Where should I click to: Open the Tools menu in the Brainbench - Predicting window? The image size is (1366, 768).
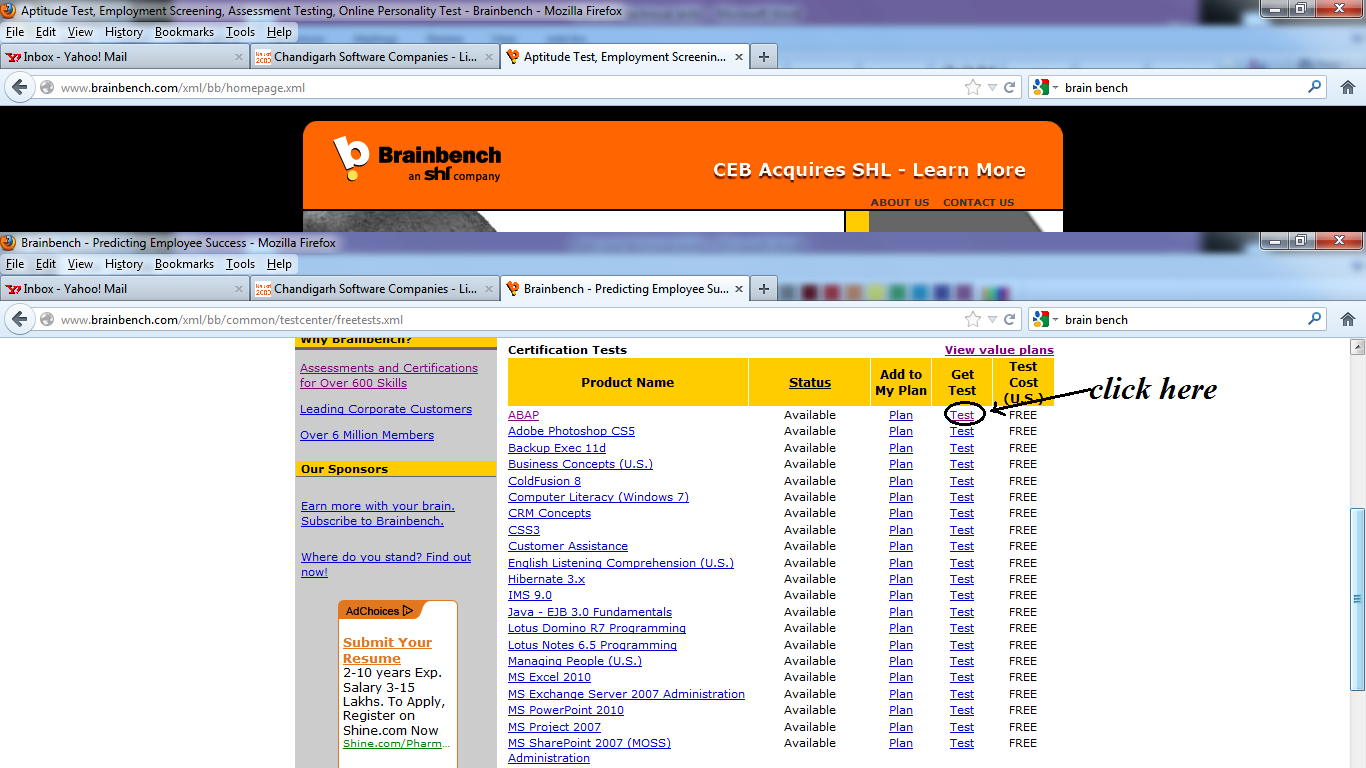coord(240,264)
